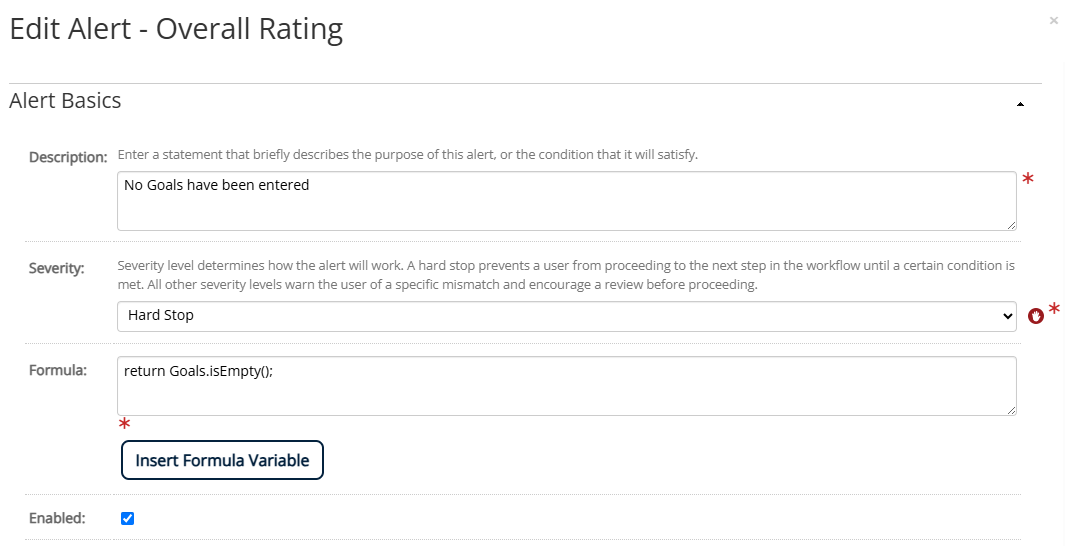The width and height of the screenshot is (1065, 546).
Task: Open the Severity dropdown showing Hard Stop
Action: click(x=566, y=316)
